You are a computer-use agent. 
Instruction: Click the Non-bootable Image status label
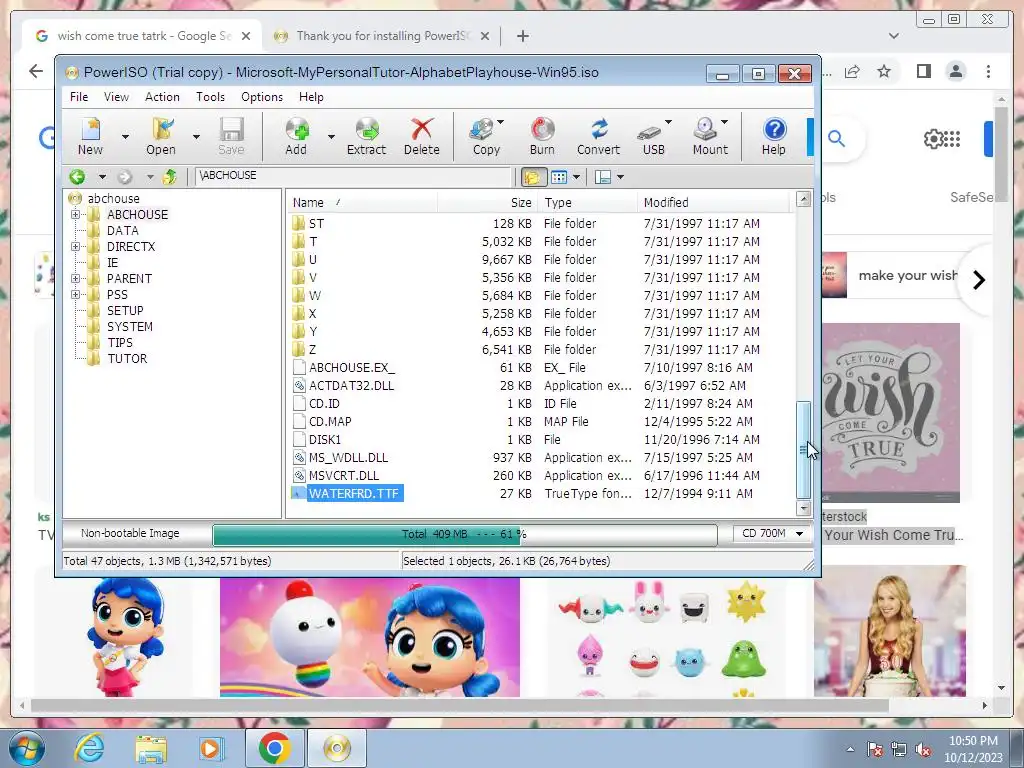(x=130, y=534)
